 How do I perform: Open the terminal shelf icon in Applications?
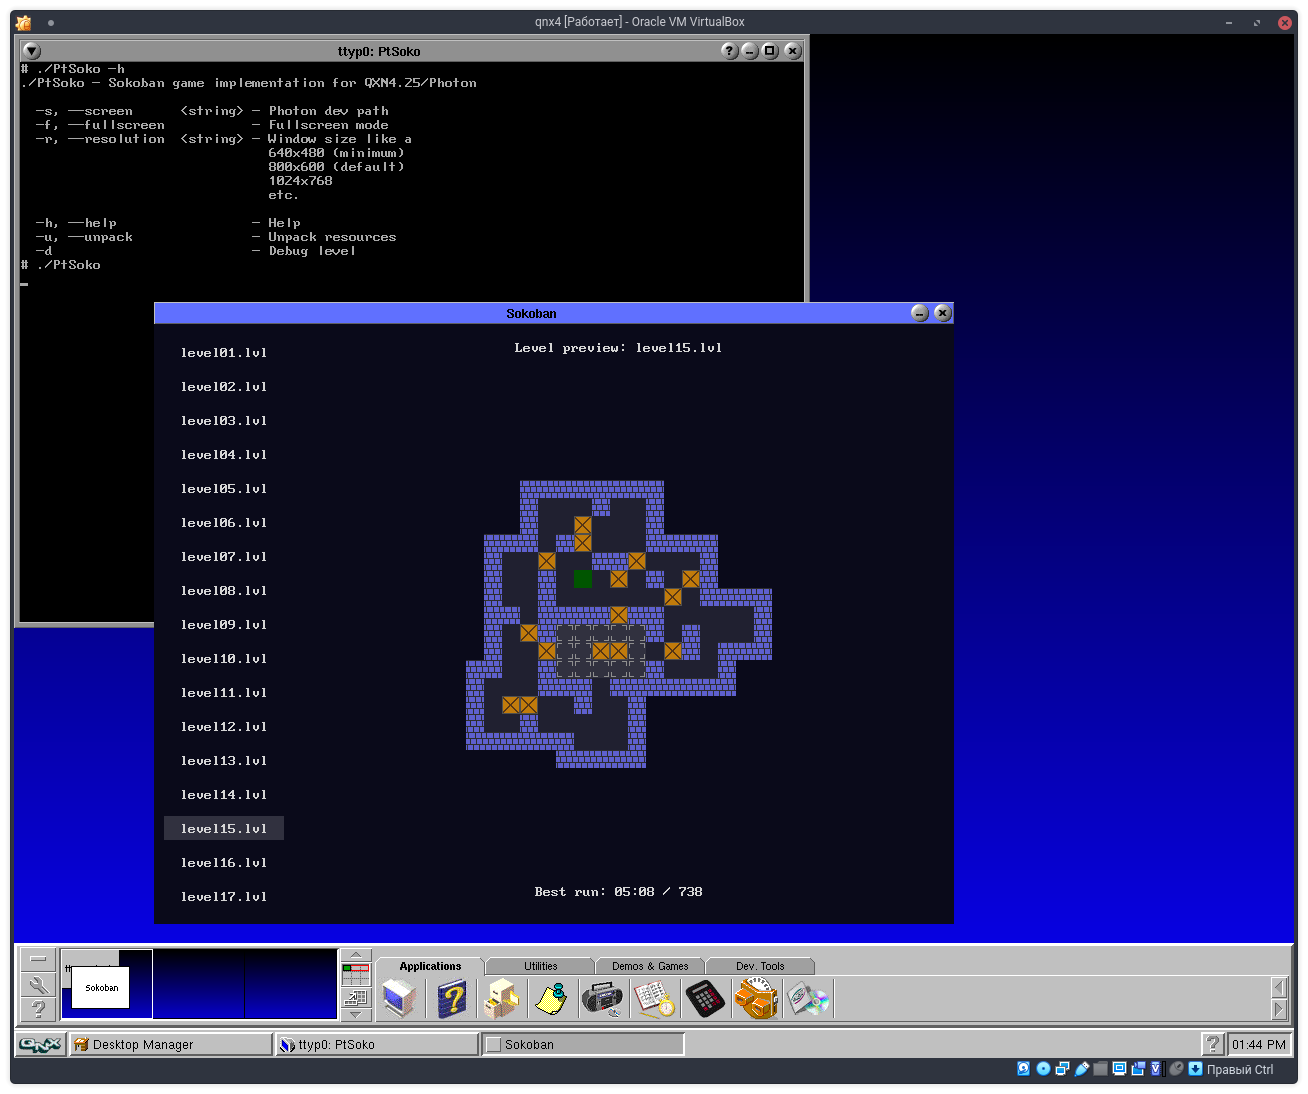tap(400, 998)
